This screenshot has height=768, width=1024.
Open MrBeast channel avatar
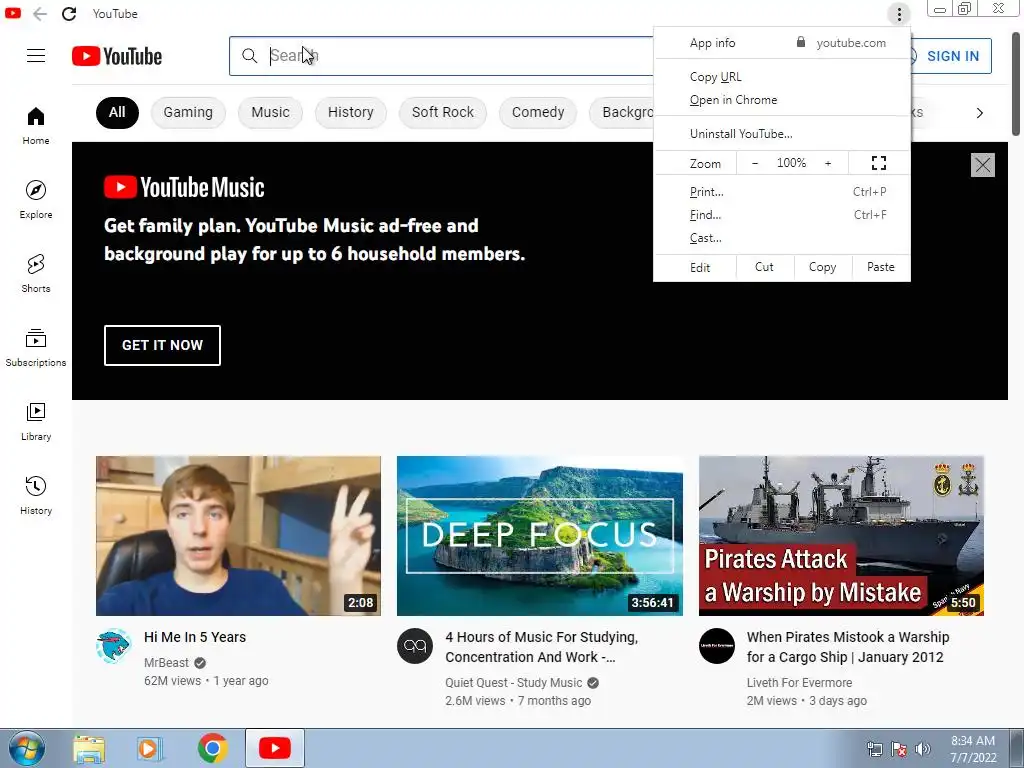tap(114, 646)
